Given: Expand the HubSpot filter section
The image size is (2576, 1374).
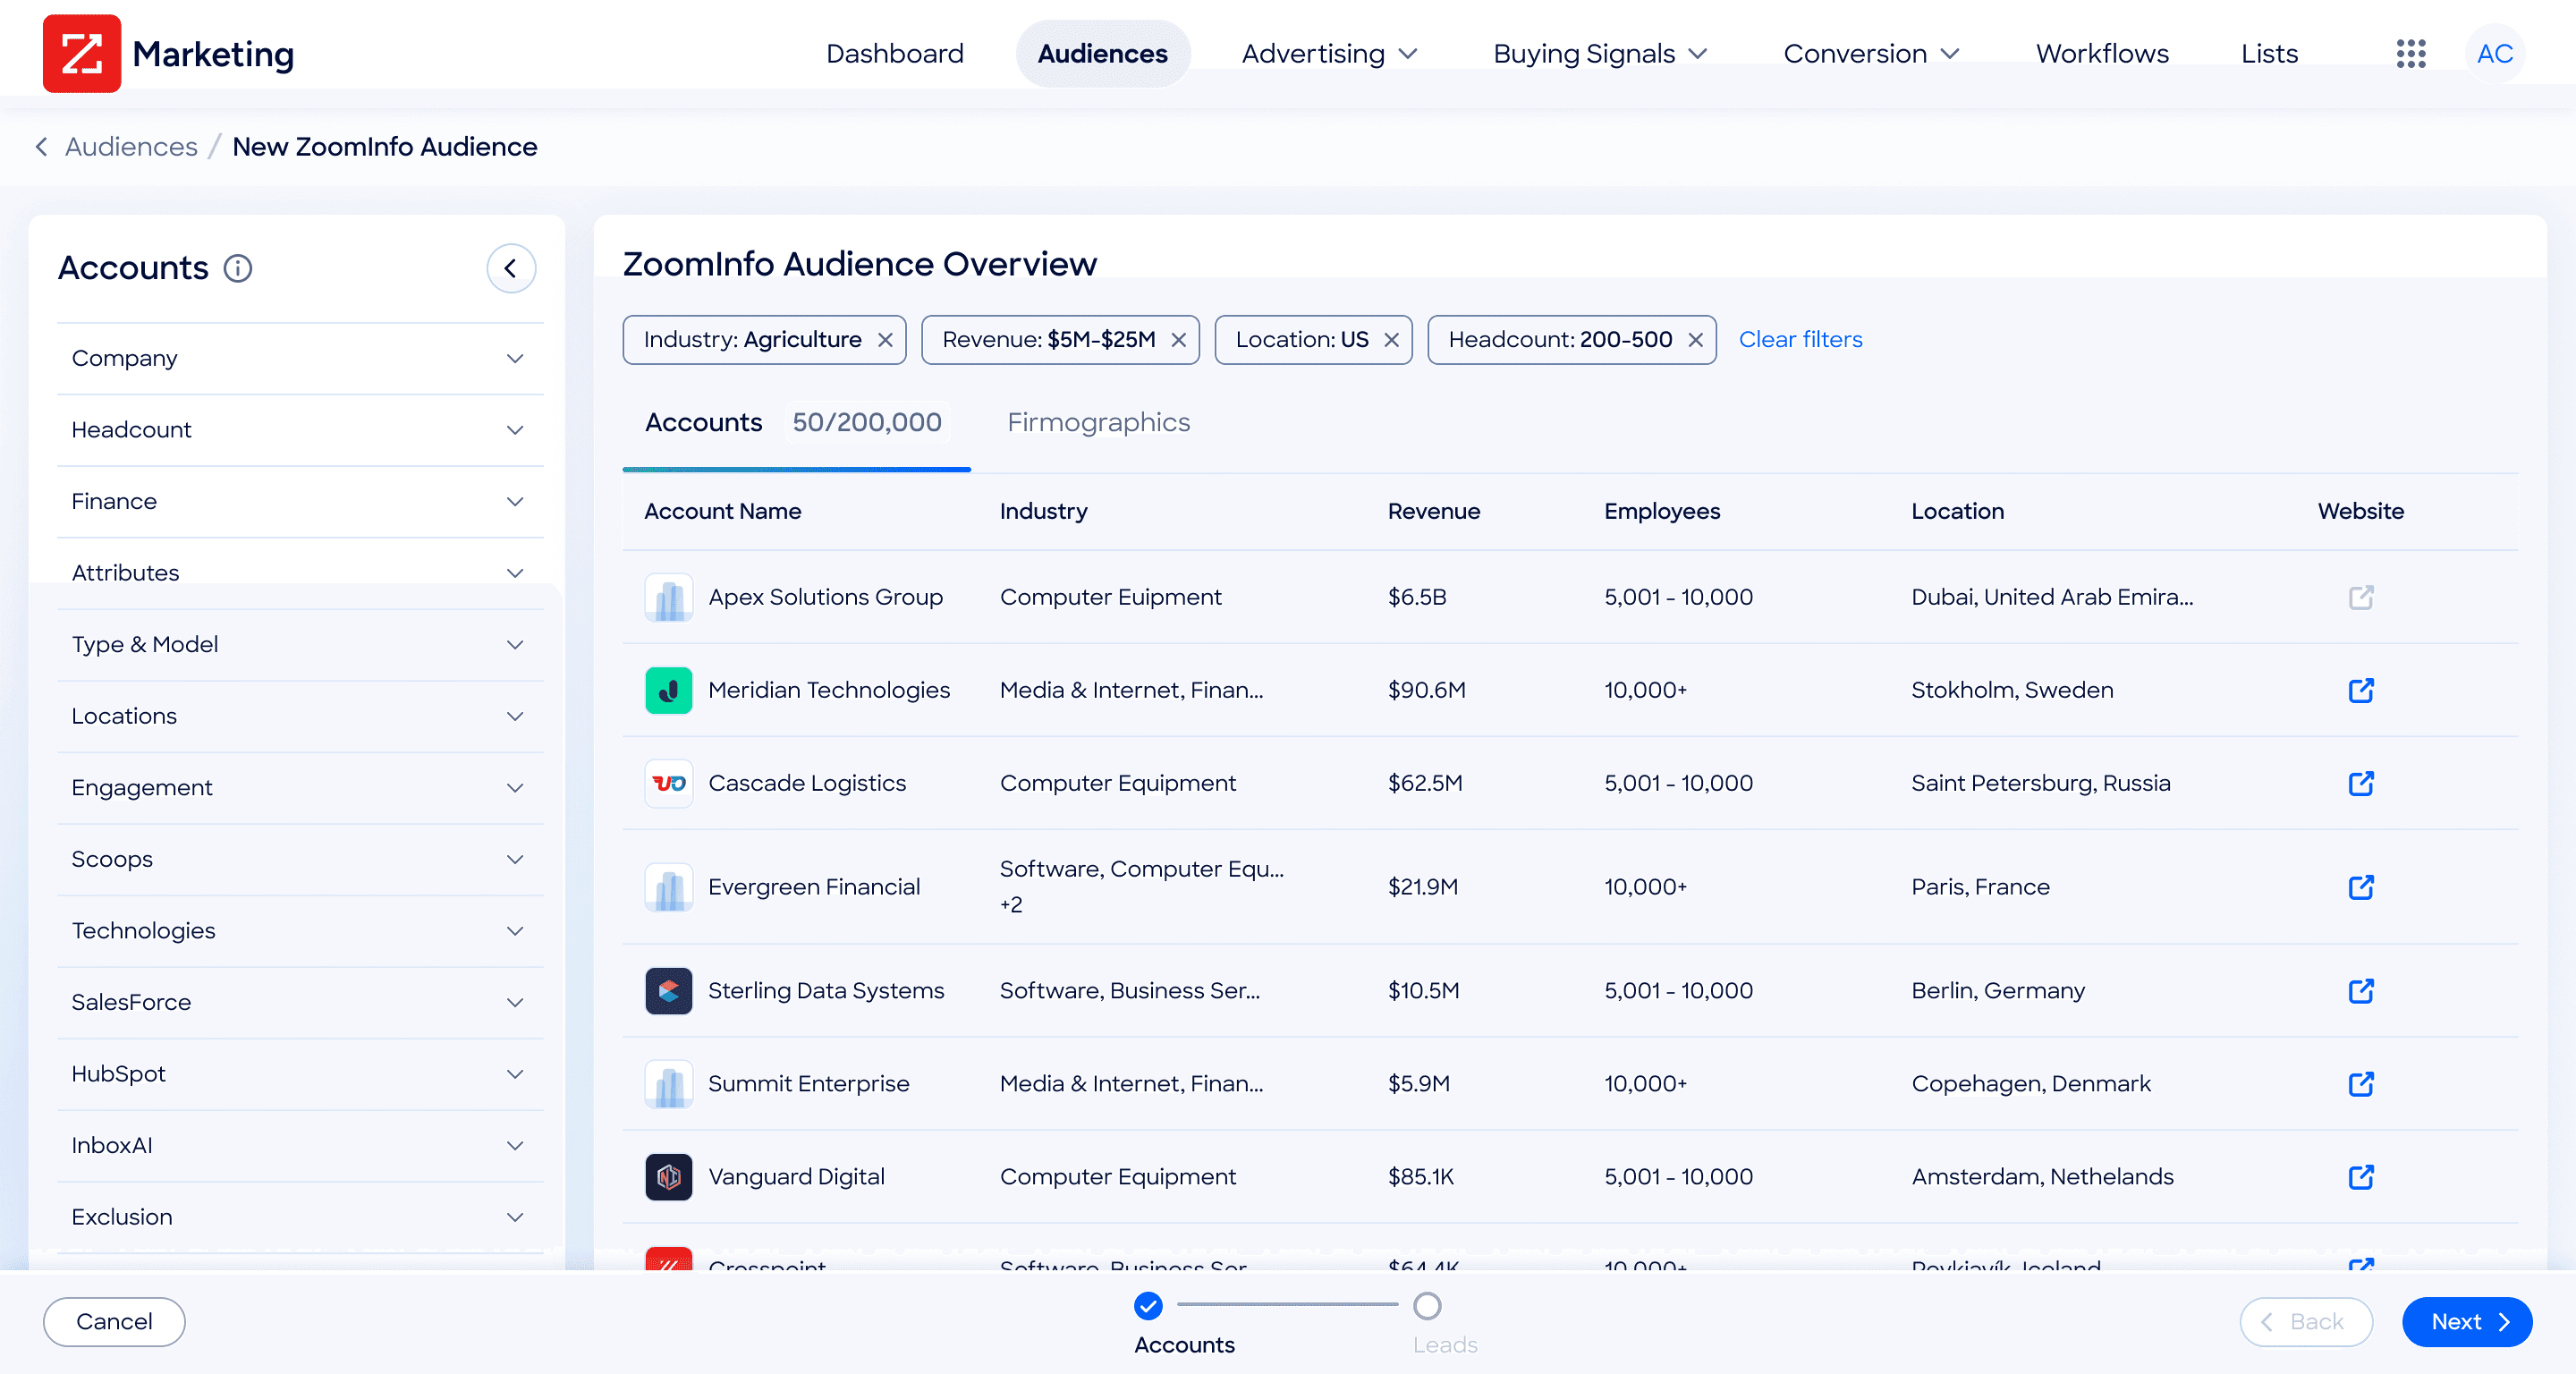Looking at the screenshot, I should click(x=300, y=1074).
